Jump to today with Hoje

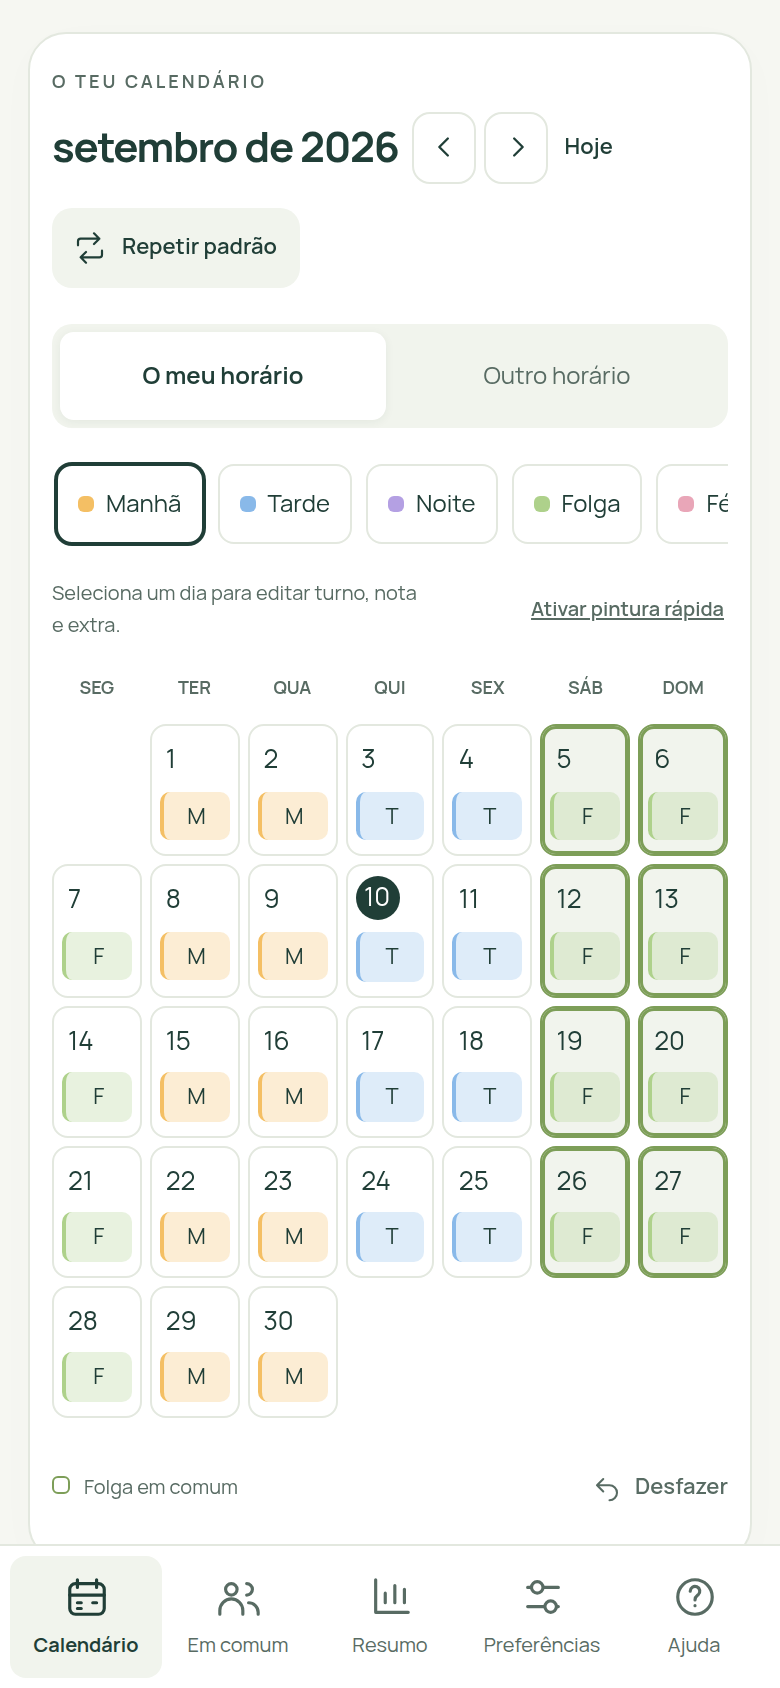[588, 147]
